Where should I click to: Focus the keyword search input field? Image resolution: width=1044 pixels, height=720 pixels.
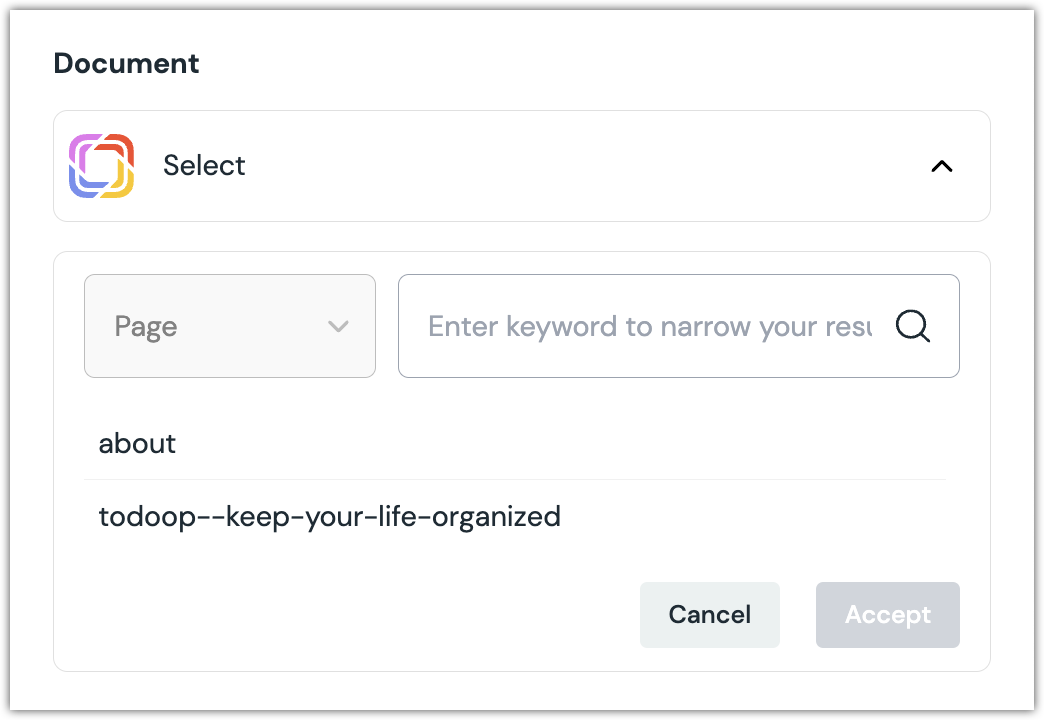(x=650, y=326)
